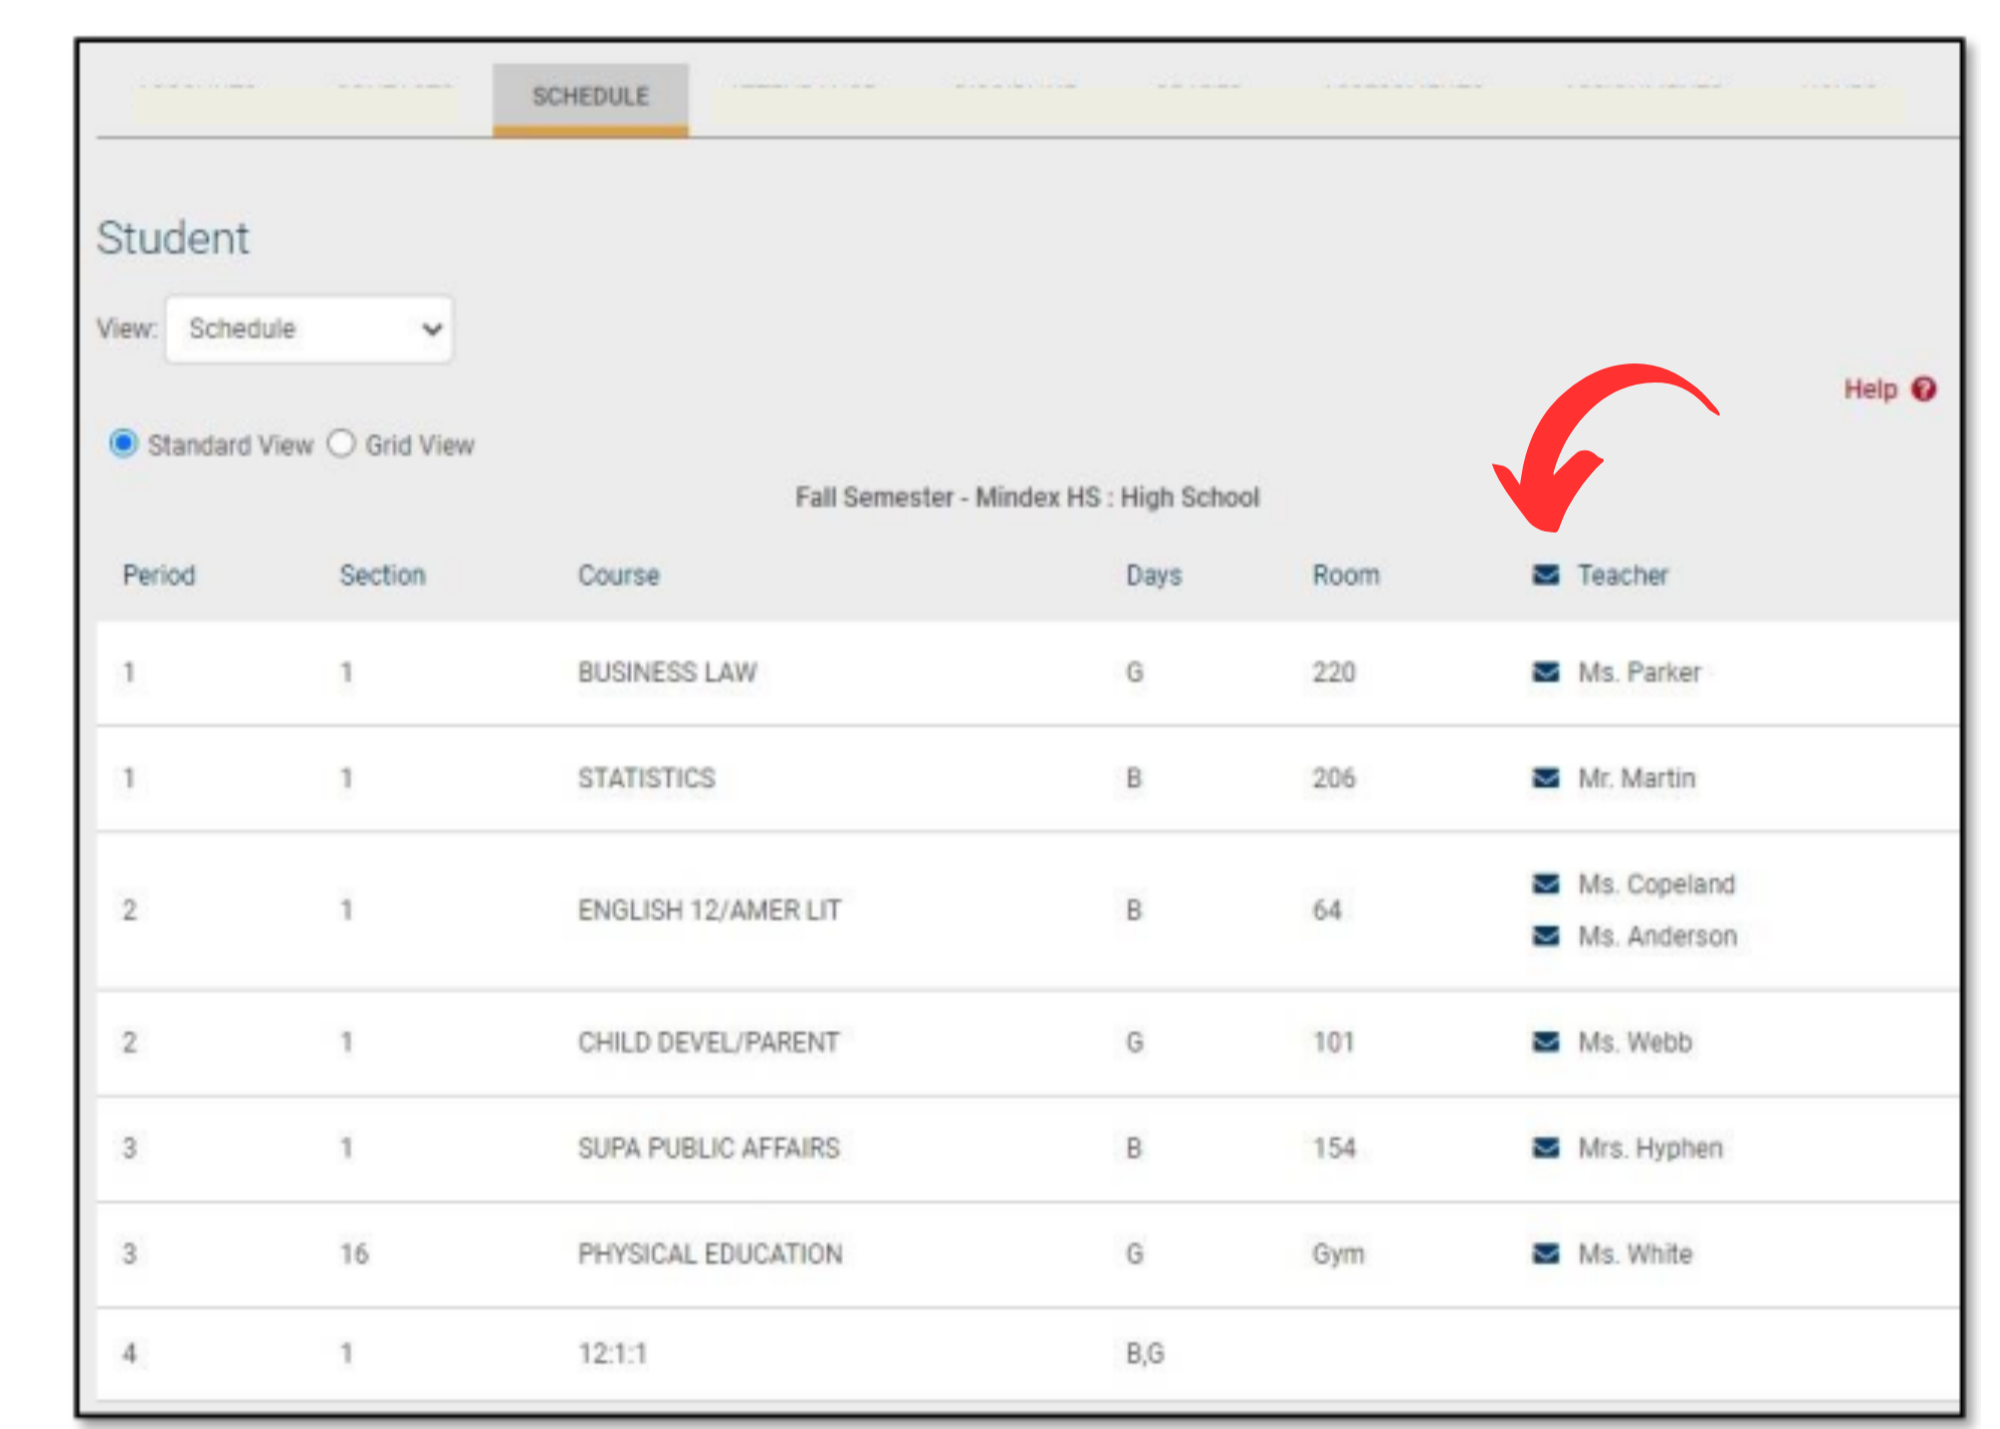Click the Room column header
Image resolution: width=2000 pixels, height=1429 pixels.
point(1346,575)
